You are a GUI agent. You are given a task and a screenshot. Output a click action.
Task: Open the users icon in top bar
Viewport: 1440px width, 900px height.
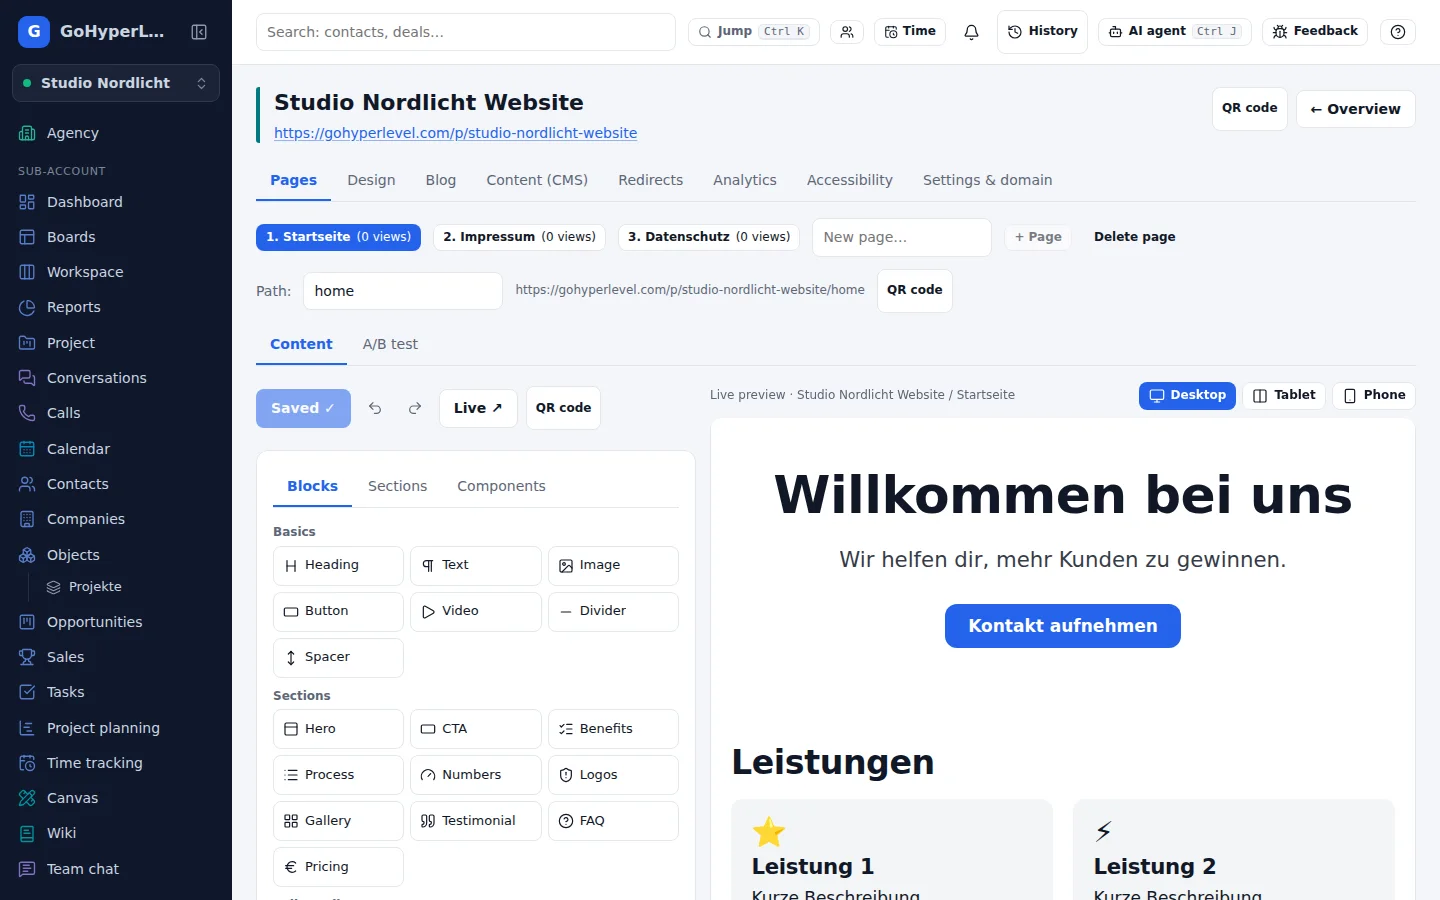tap(847, 32)
